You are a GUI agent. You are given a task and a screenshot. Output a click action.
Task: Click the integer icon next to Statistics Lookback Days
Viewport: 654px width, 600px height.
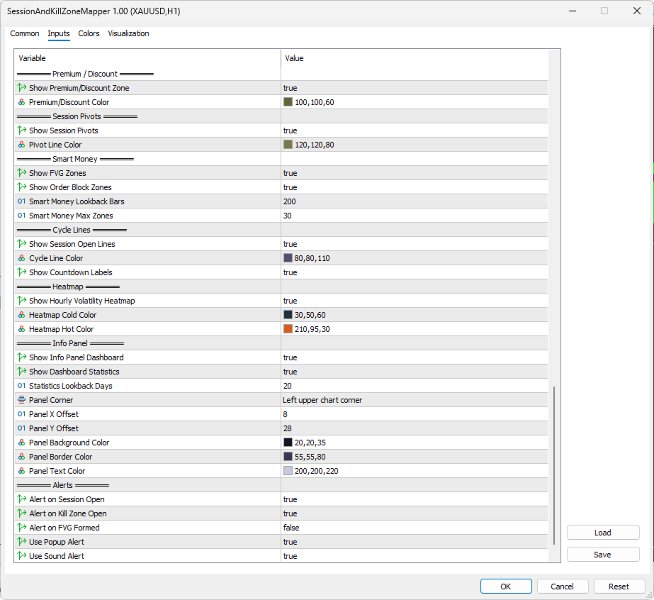pyautogui.click(x=22, y=386)
